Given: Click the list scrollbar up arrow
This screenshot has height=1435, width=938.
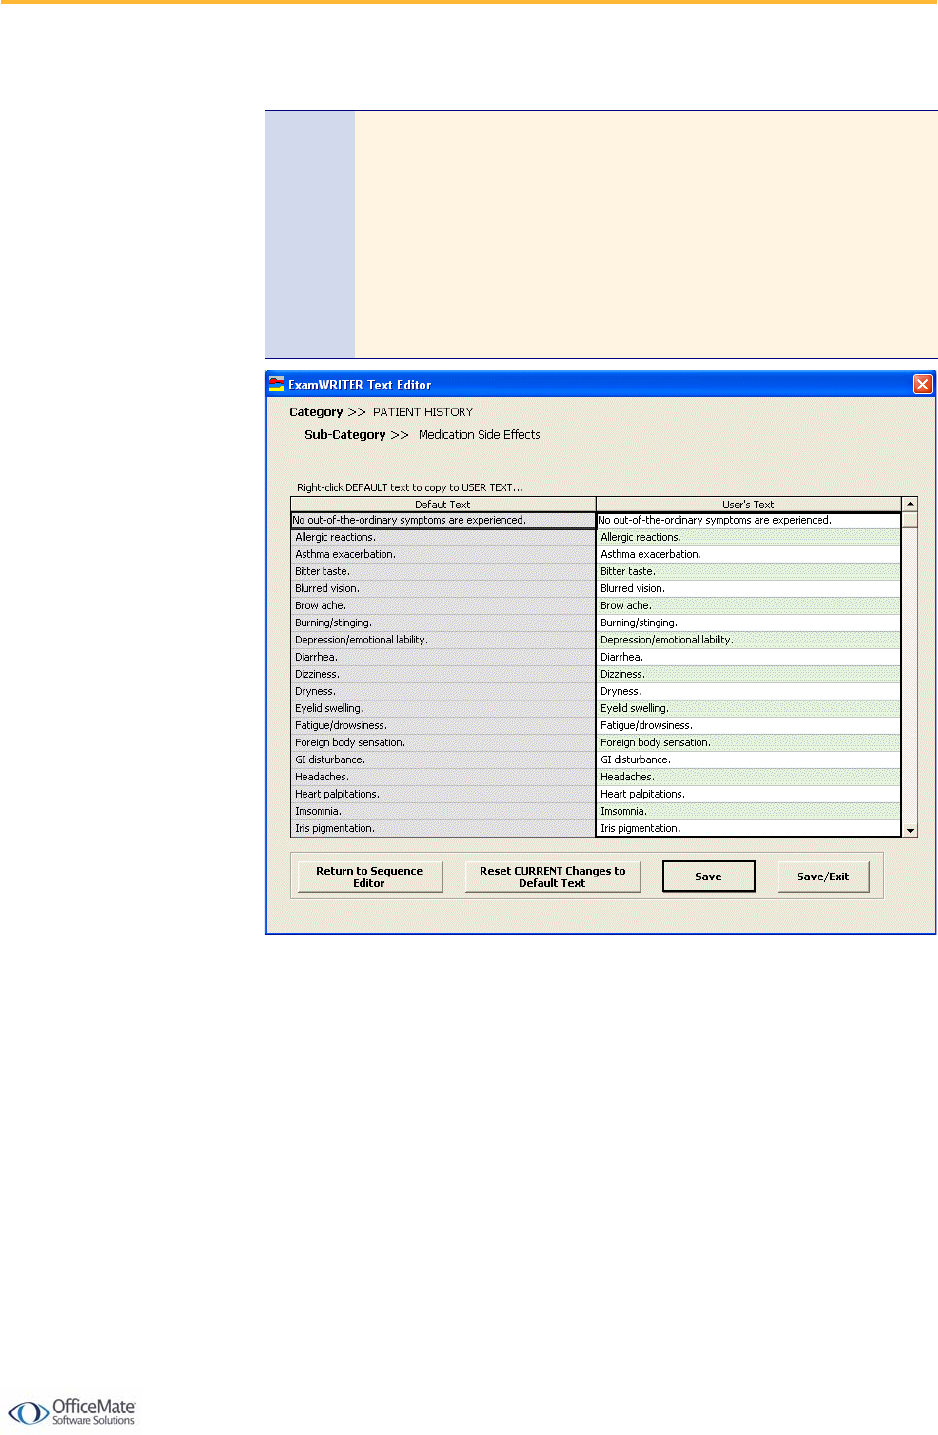Looking at the screenshot, I should pos(910,505).
